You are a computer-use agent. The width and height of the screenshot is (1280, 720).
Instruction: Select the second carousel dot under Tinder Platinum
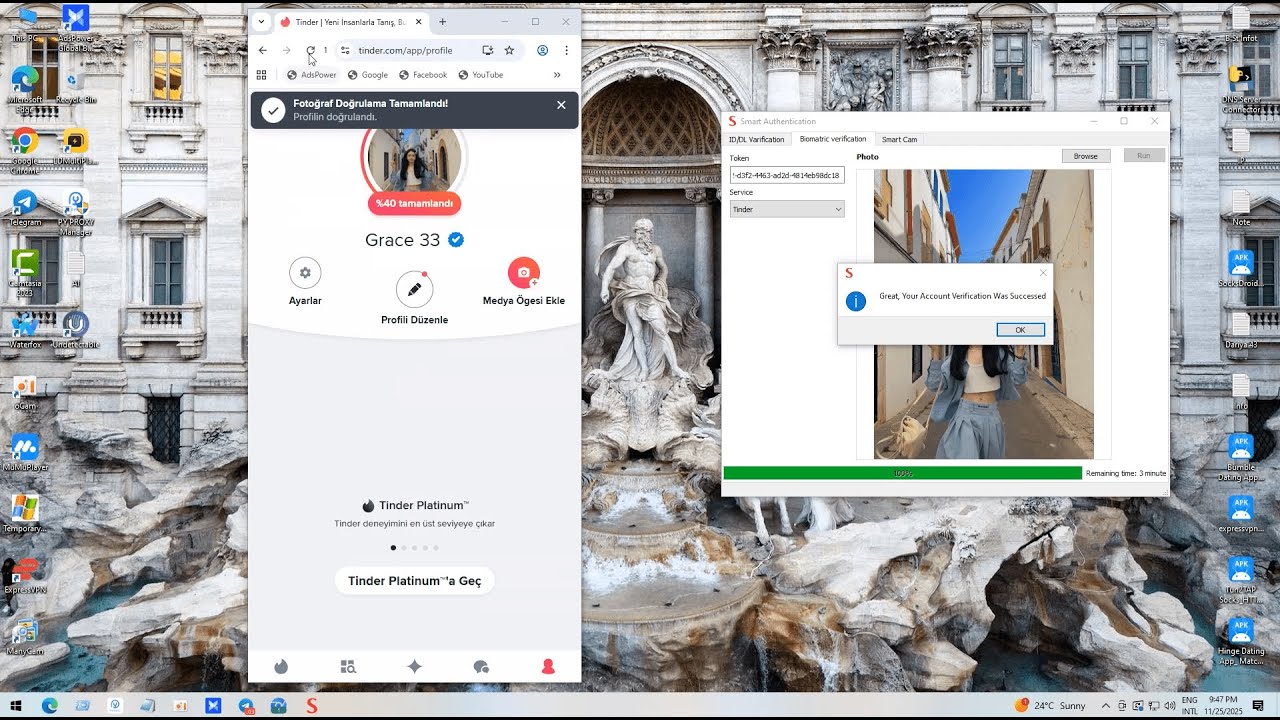(x=404, y=548)
